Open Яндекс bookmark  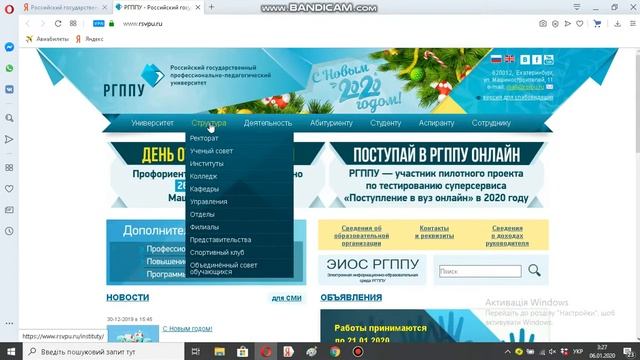(x=89, y=39)
